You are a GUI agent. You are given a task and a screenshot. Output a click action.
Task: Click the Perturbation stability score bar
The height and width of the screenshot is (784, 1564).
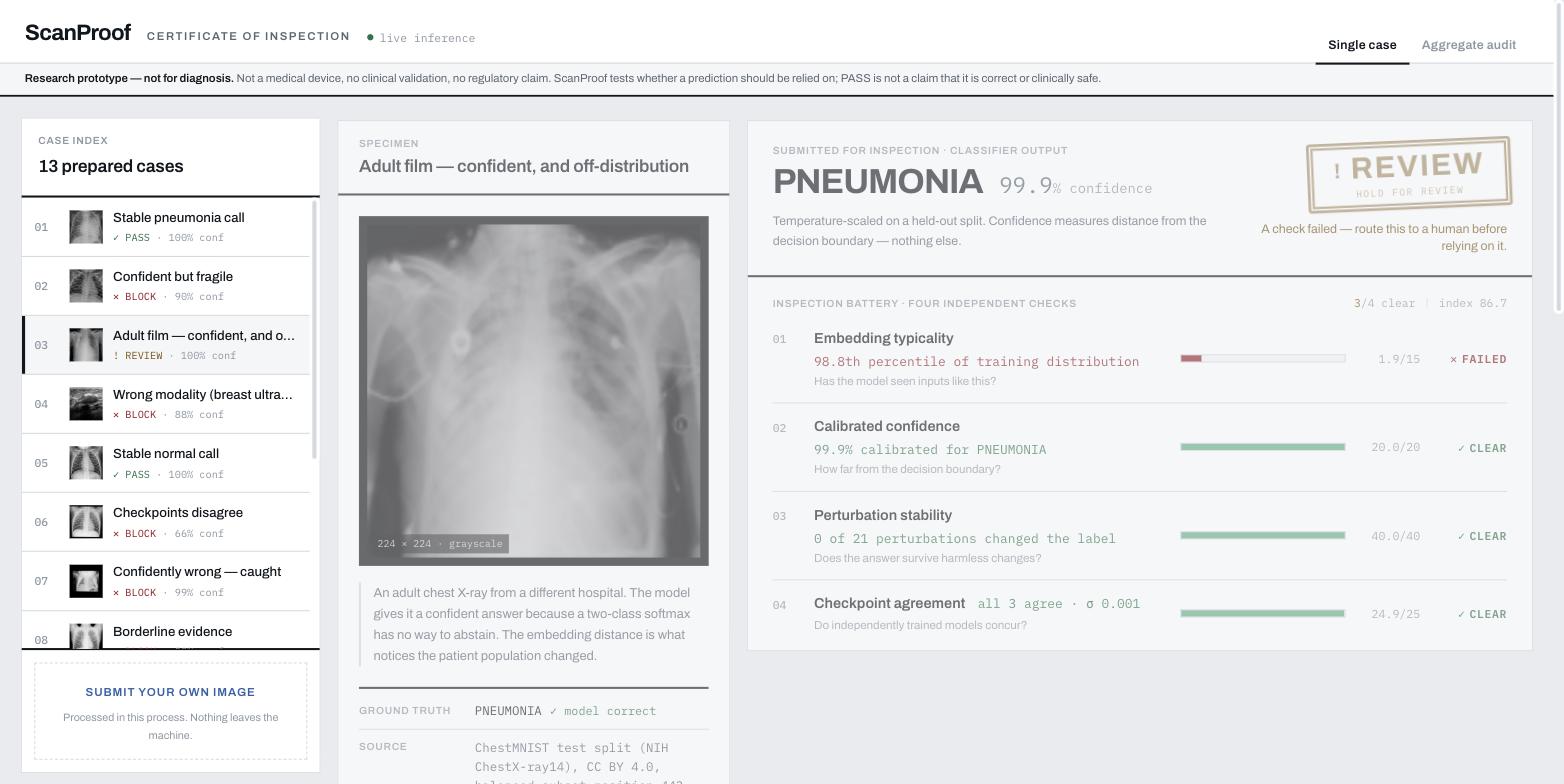[1263, 535]
